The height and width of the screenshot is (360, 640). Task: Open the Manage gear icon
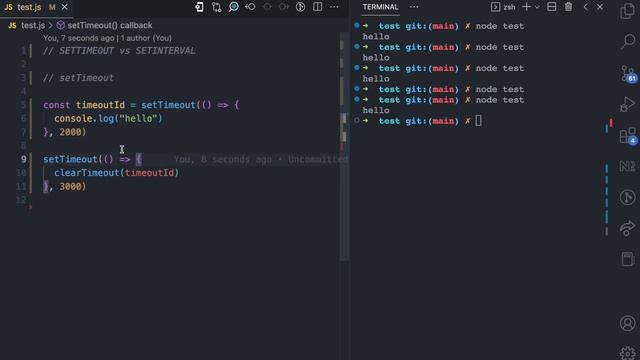click(627, 353)
